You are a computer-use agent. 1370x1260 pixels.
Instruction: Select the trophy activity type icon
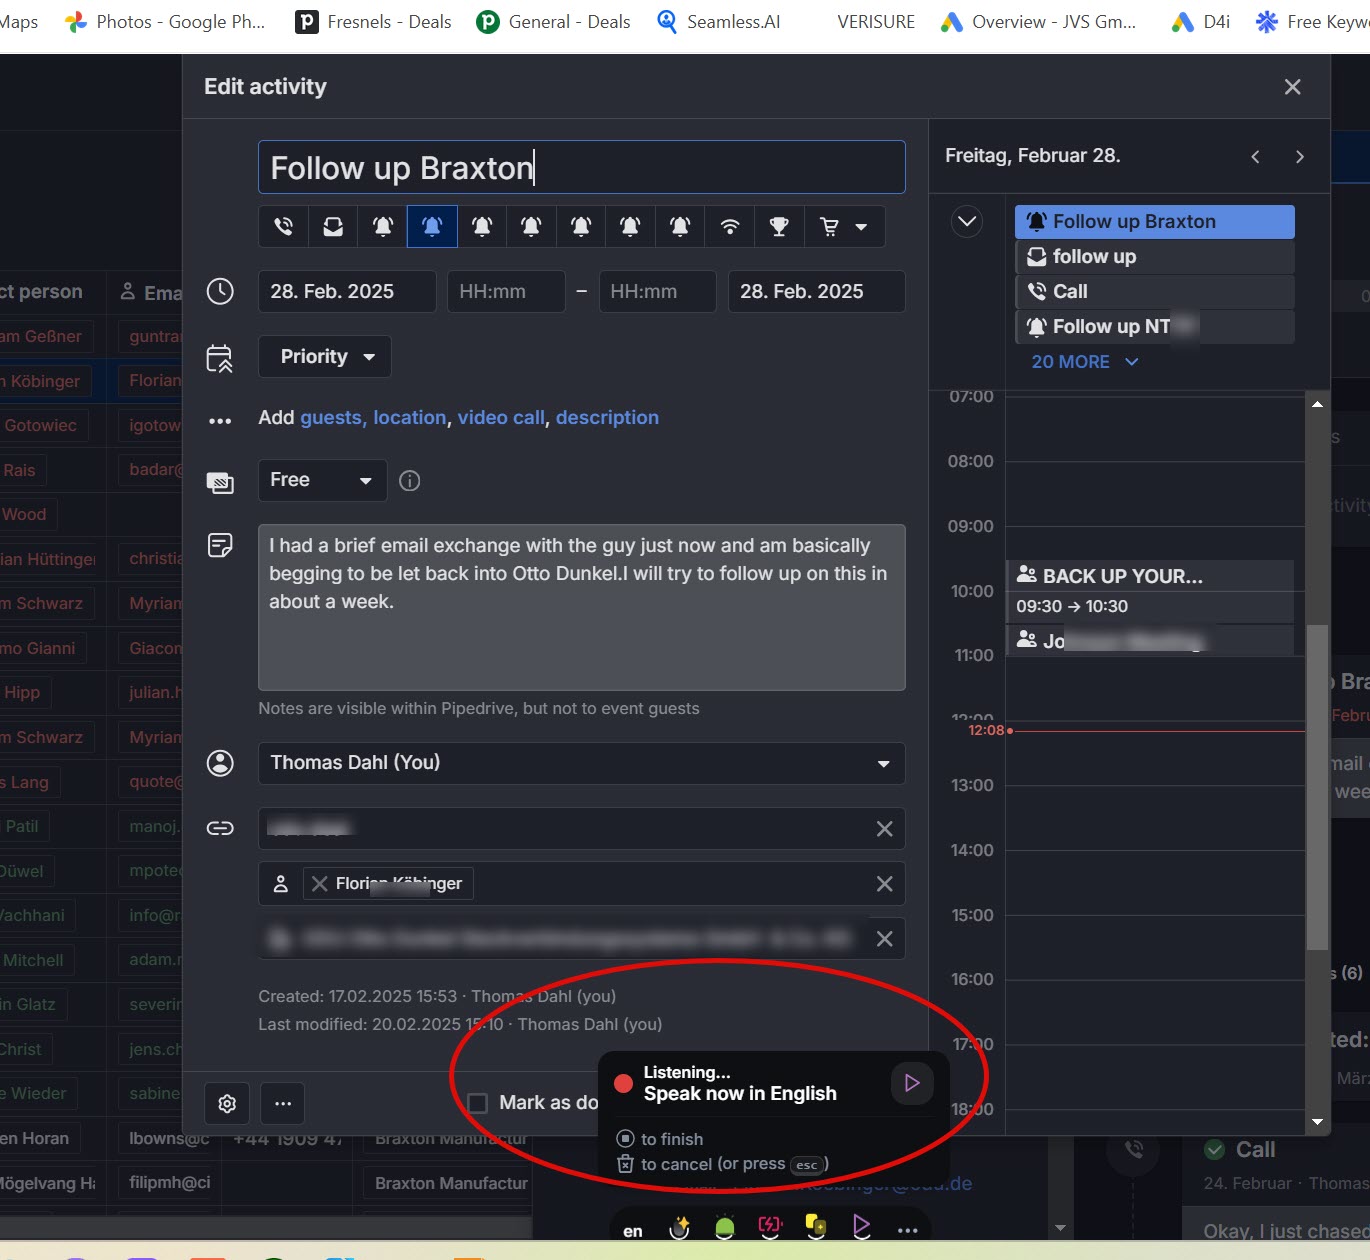pos(779,227)
